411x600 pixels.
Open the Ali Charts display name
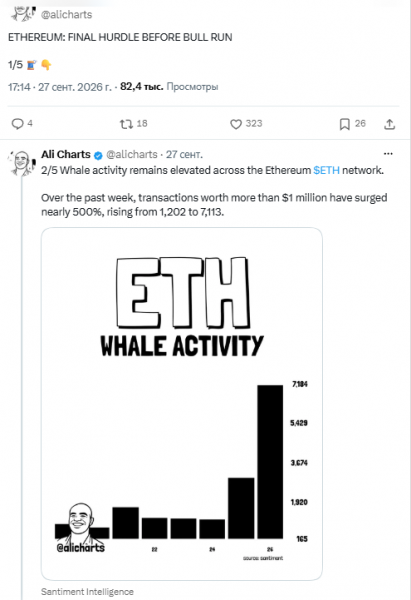[x=66, y=155]
